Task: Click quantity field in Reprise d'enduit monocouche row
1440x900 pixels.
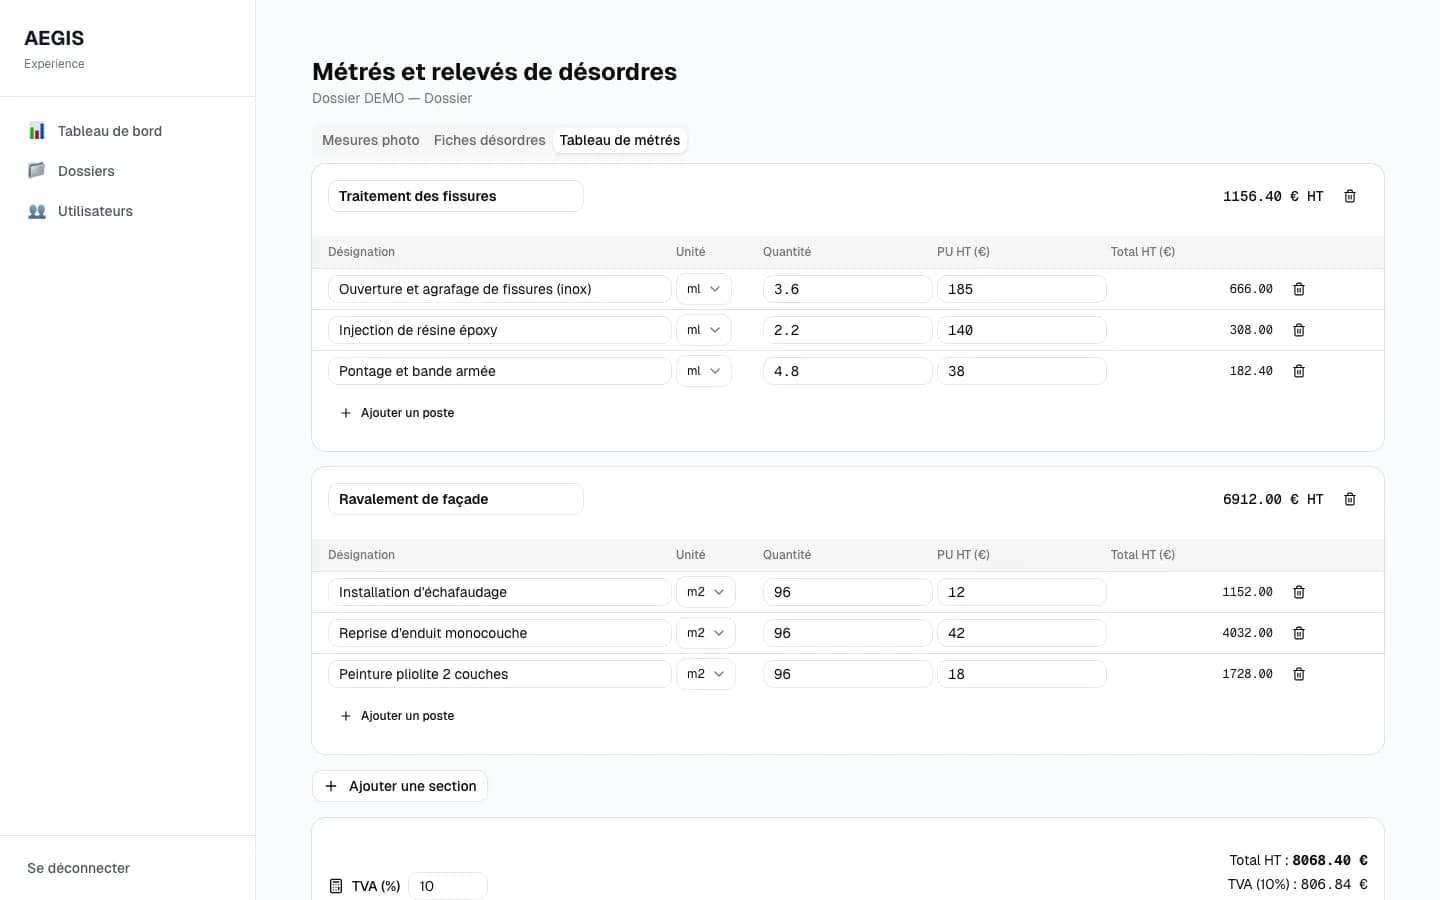Action: 848,633
